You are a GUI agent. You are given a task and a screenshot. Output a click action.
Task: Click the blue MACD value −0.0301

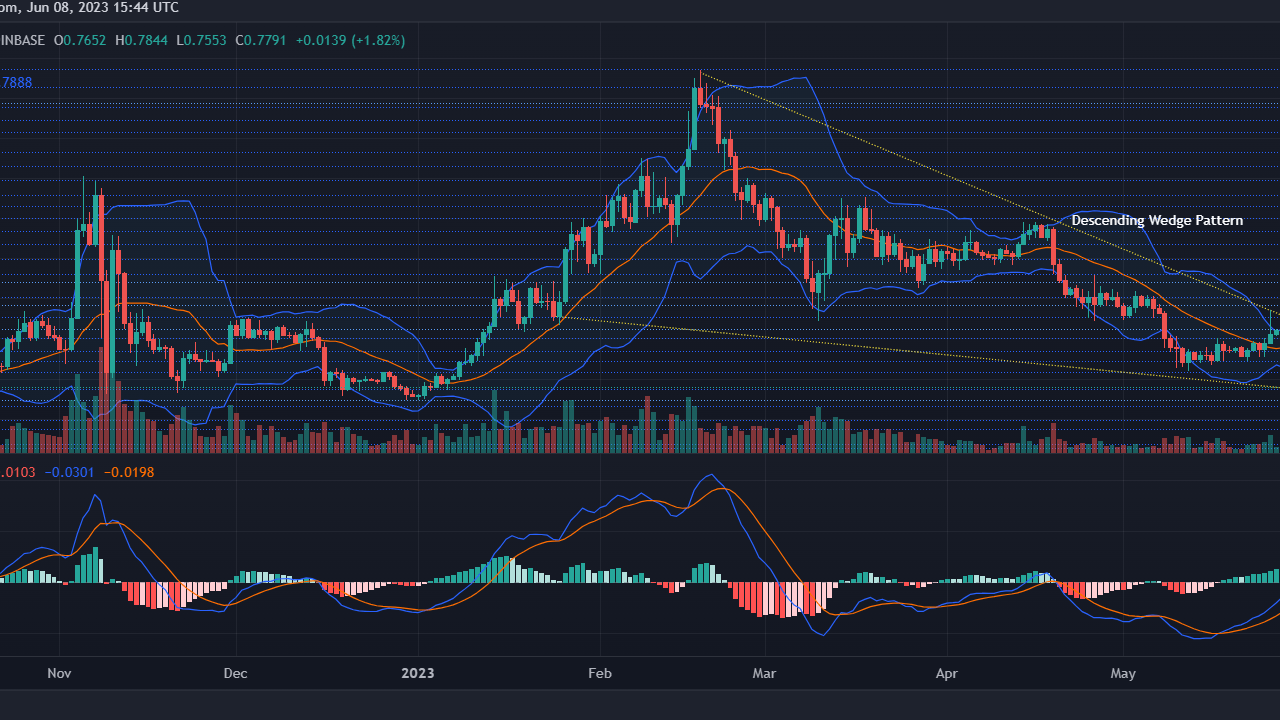(70, 471)
